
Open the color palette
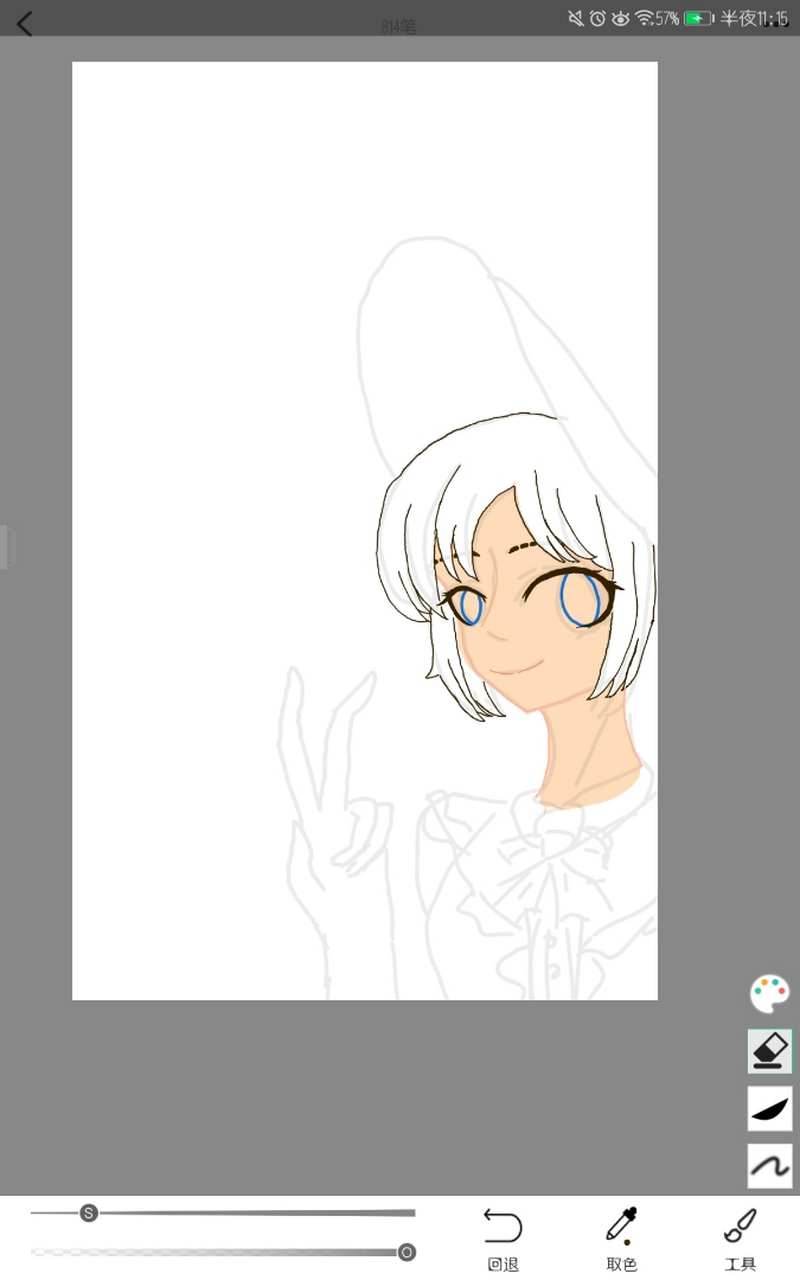[x=769, y=994]
